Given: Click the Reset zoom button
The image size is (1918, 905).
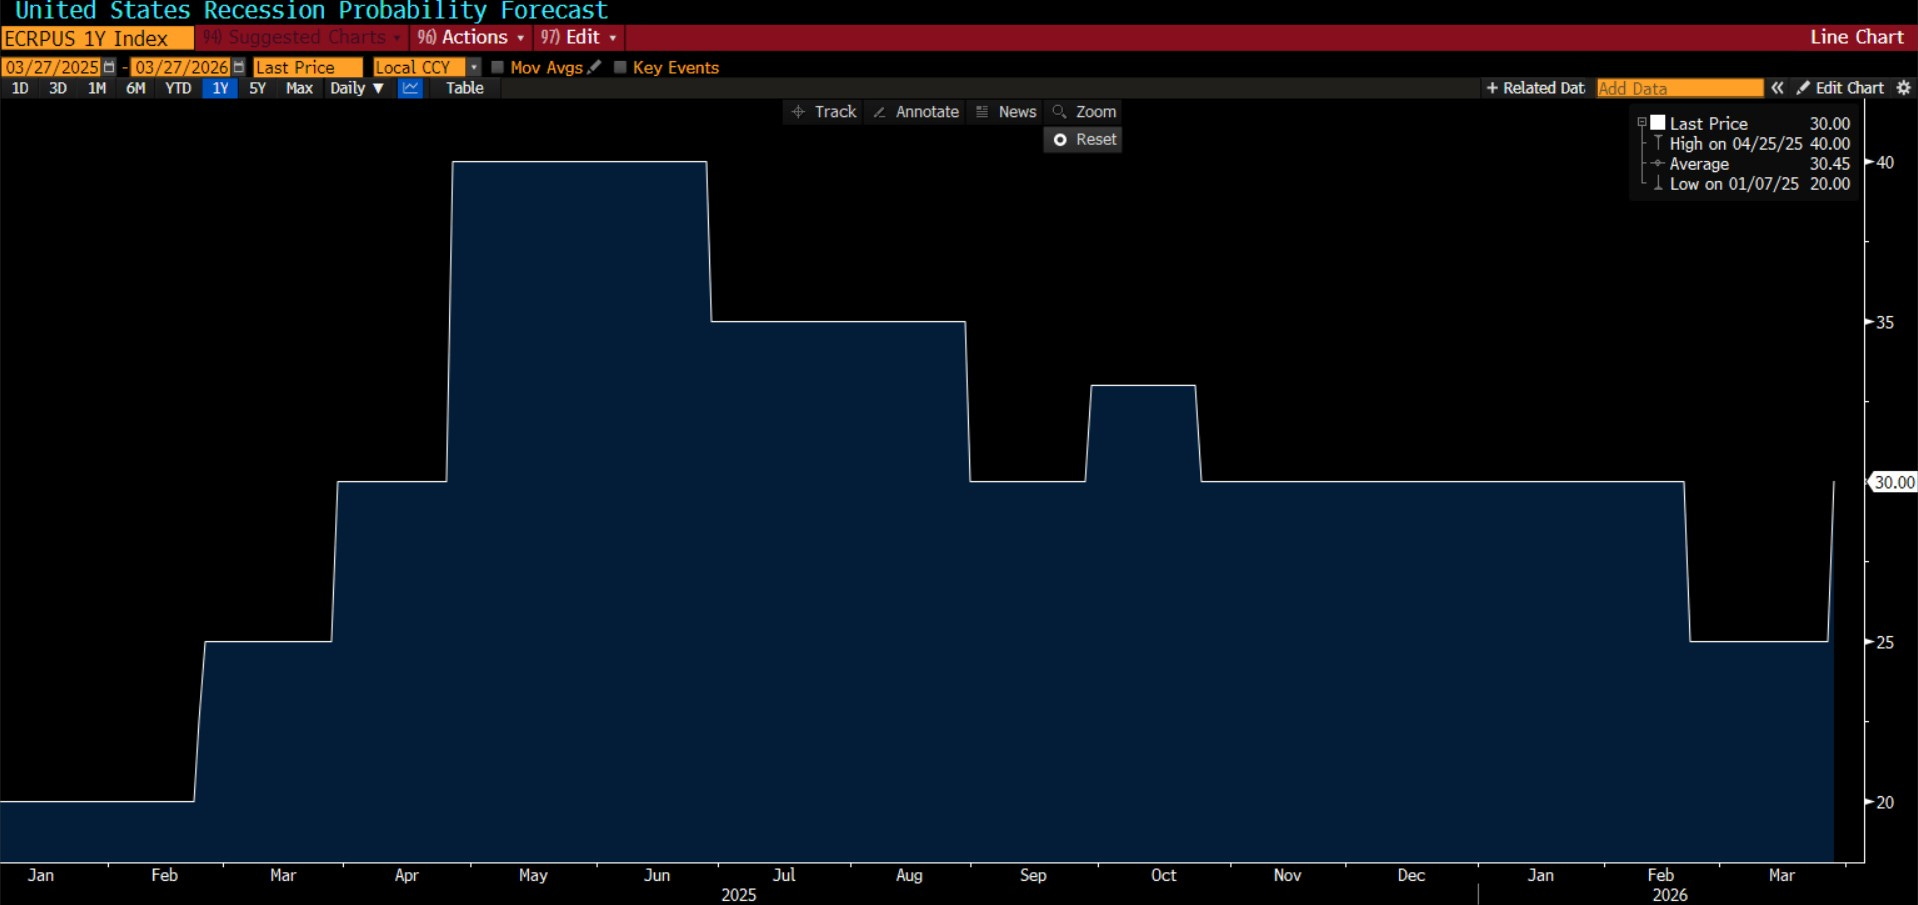Looking at the screenshot, I should [1084, 140].
